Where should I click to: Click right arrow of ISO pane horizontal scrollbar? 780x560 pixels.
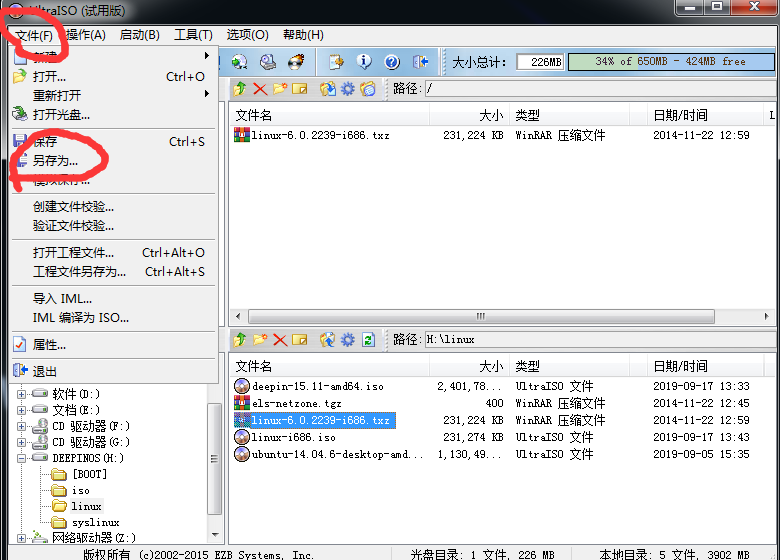(x=766, y=316)
